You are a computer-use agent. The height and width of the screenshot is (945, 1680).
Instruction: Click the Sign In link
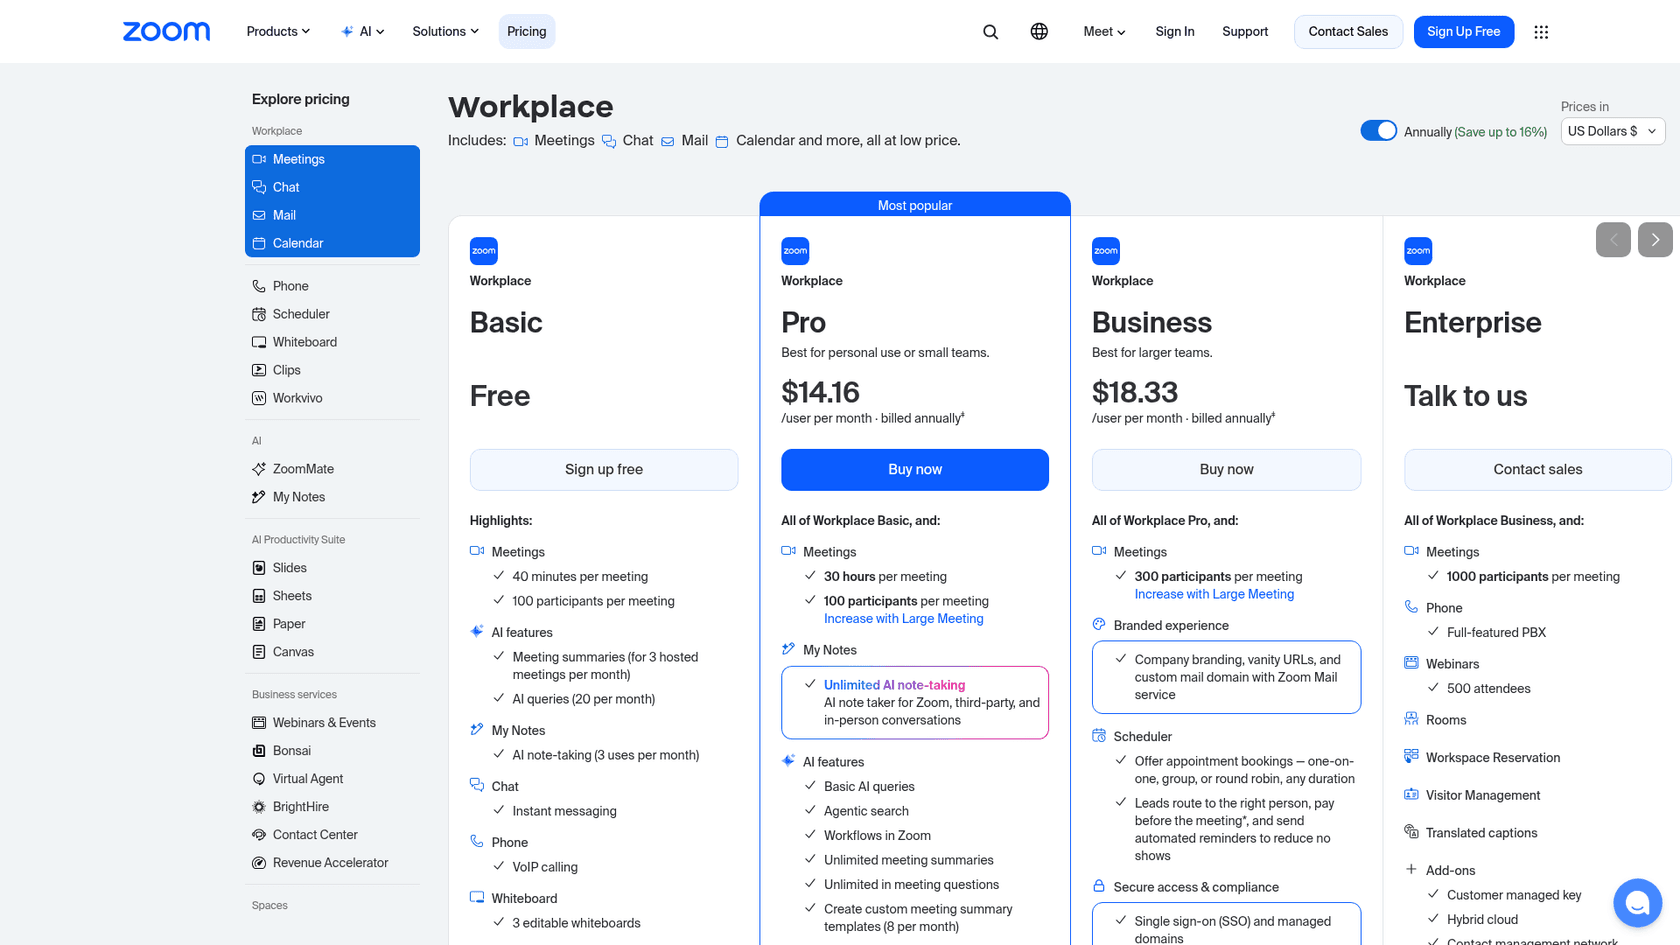pos(1175,32)
